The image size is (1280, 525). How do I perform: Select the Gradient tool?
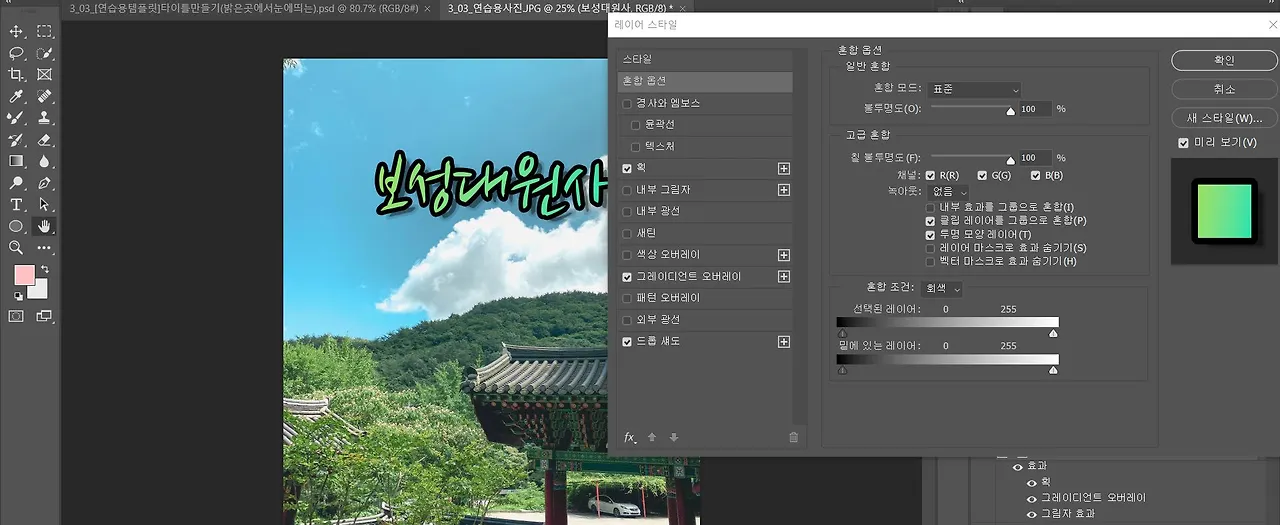16,161
